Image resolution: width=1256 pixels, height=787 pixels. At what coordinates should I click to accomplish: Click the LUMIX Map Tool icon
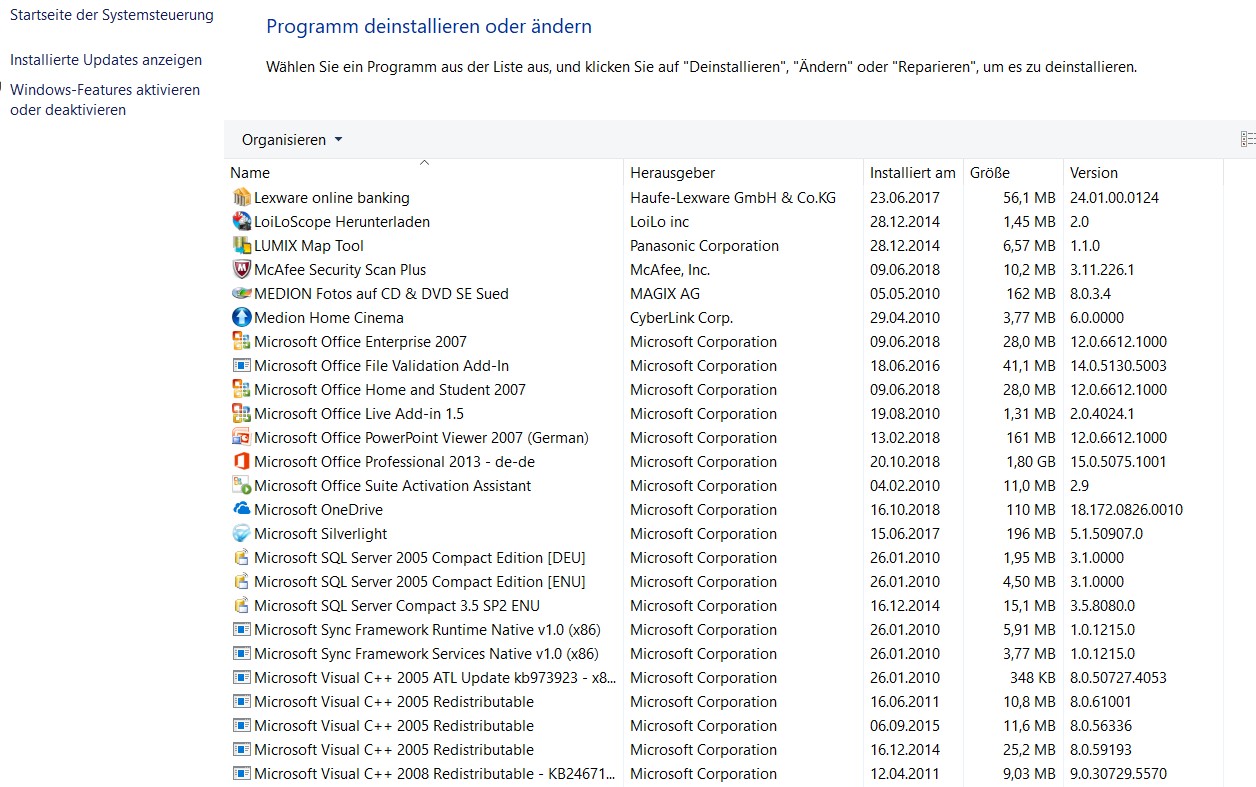click(241, 245)
